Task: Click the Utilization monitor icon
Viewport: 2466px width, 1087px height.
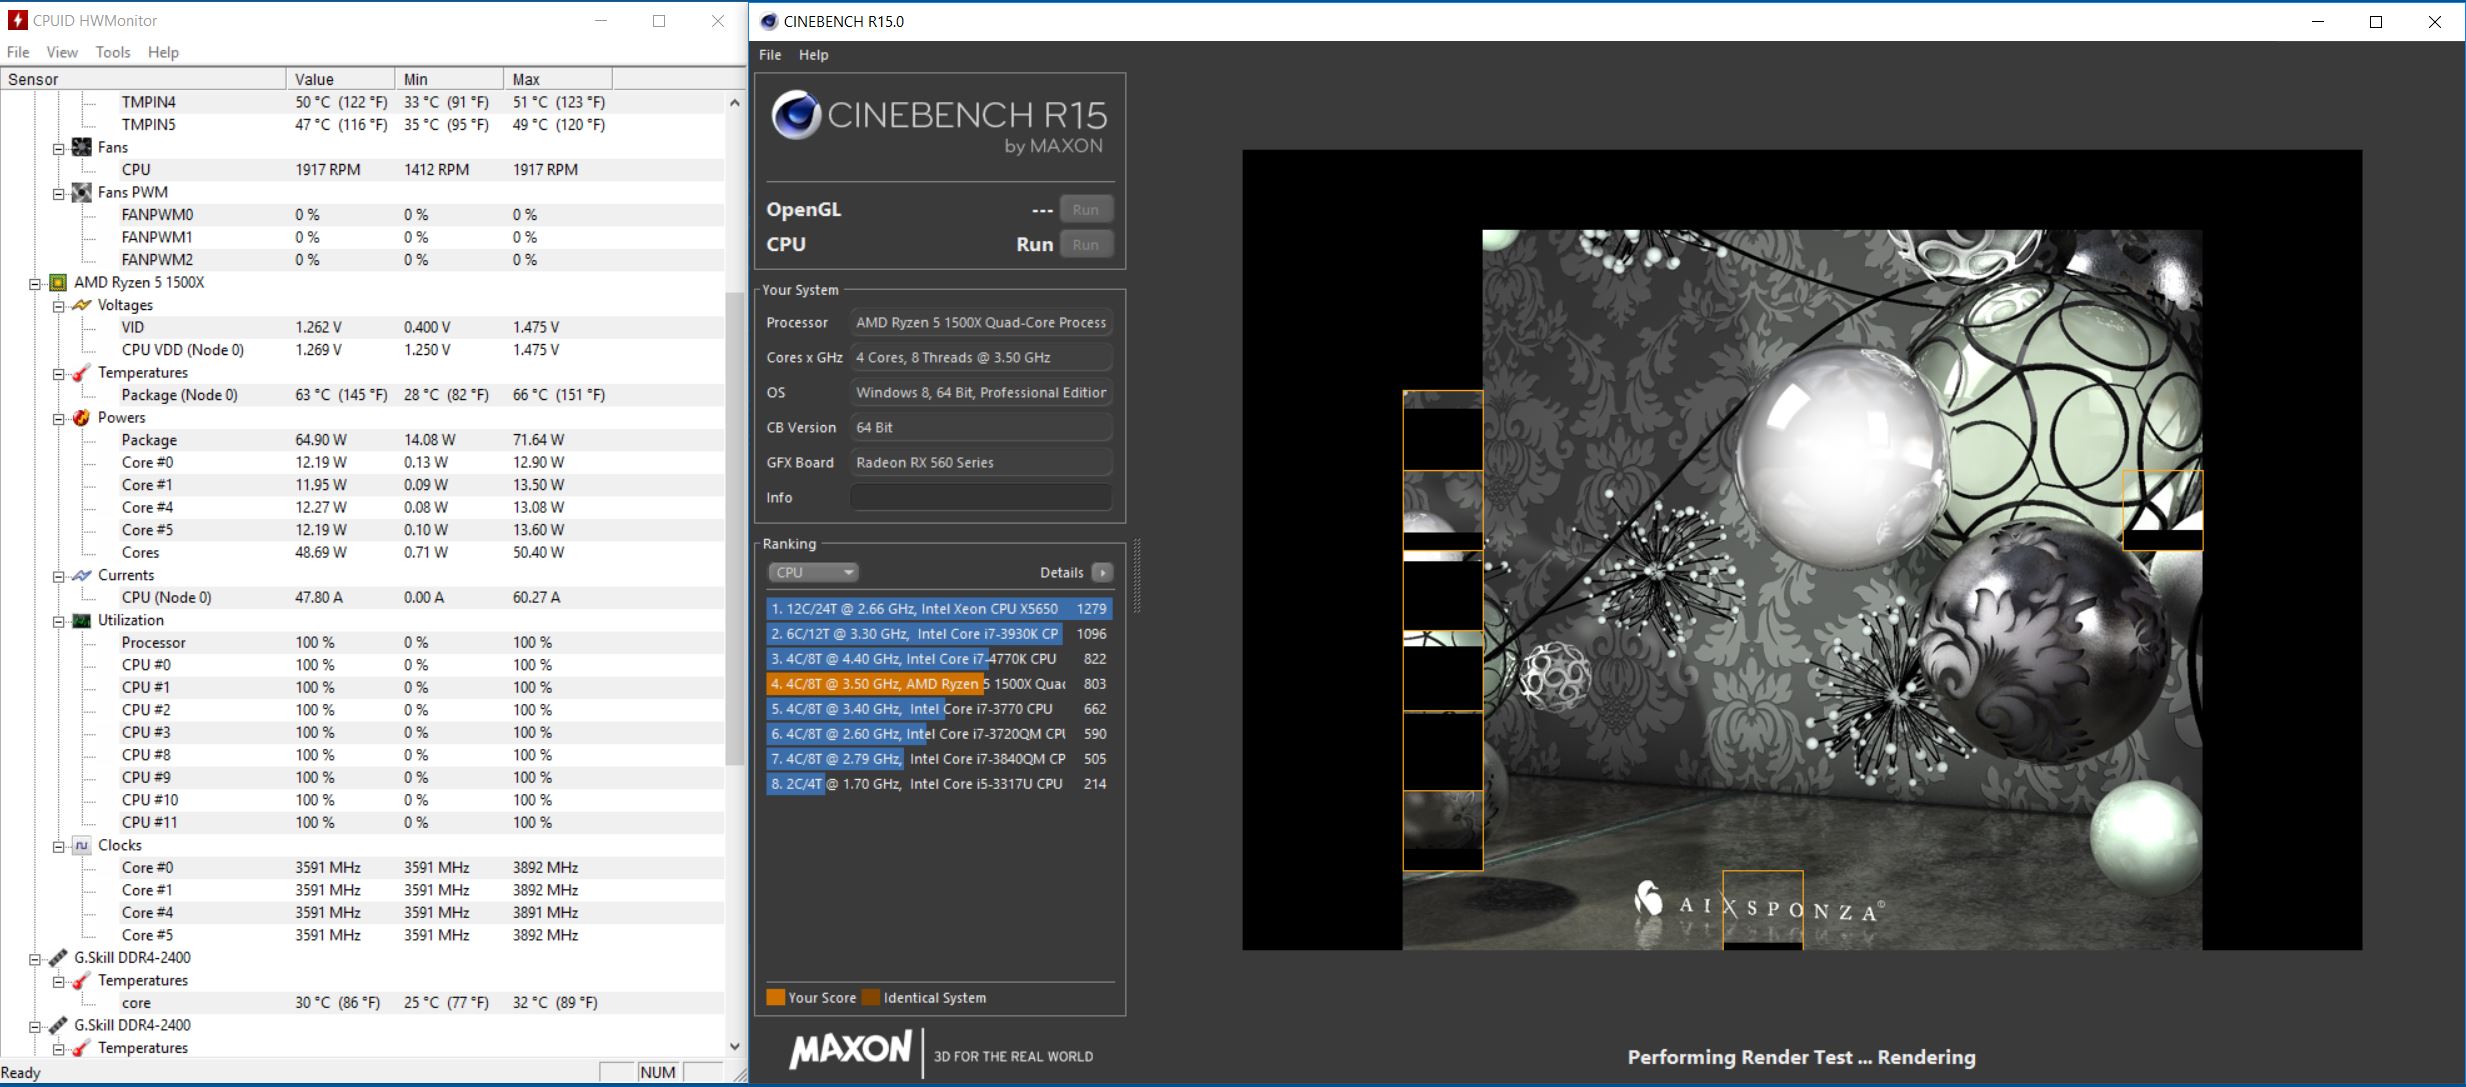Action: [82, 620]
